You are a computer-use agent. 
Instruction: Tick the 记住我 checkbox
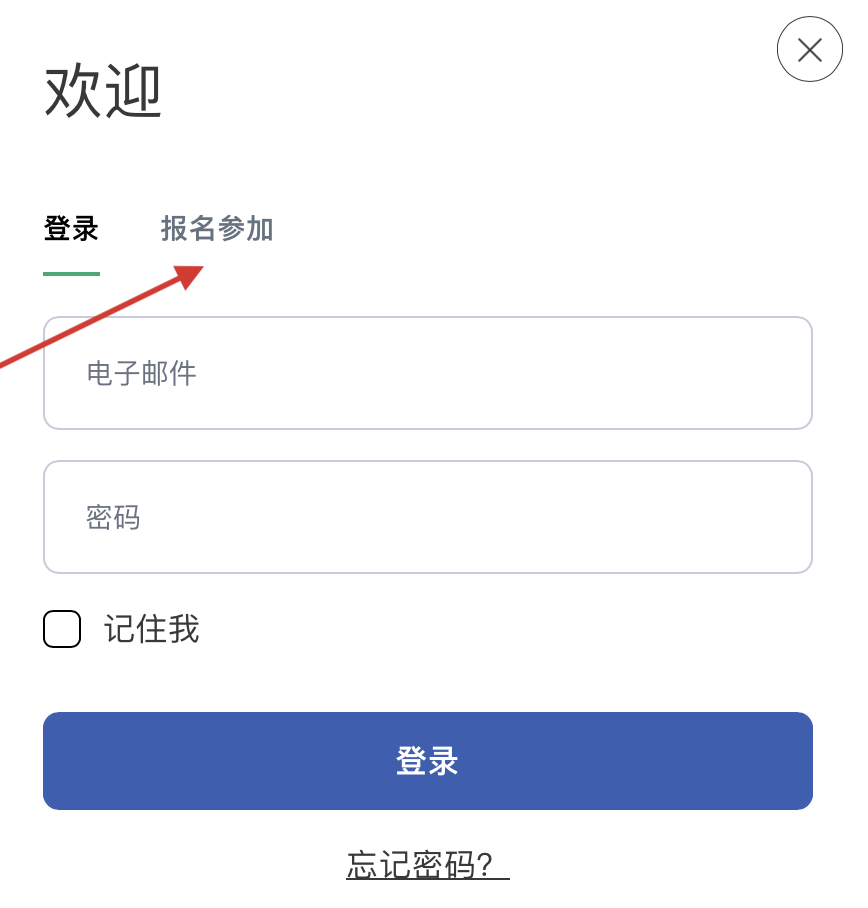[62, 629]
